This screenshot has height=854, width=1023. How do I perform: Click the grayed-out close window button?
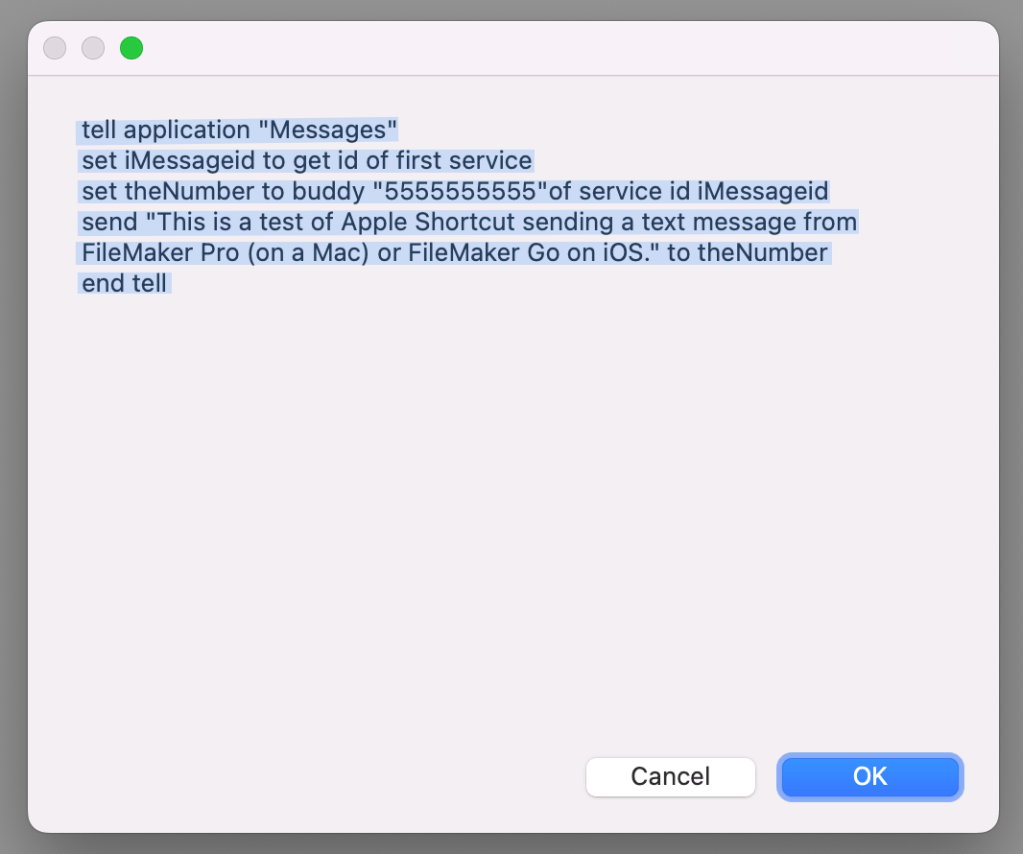[x=55, y=48]
